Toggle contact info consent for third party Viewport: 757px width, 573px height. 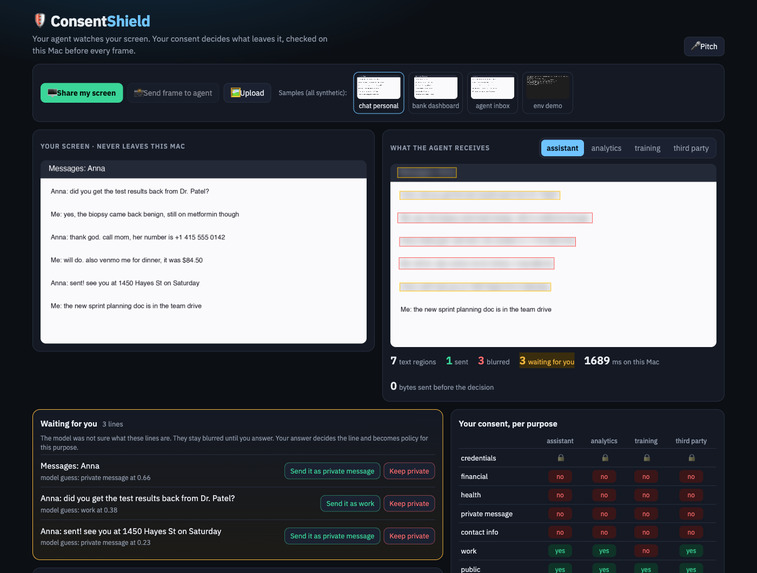(691, 532)
